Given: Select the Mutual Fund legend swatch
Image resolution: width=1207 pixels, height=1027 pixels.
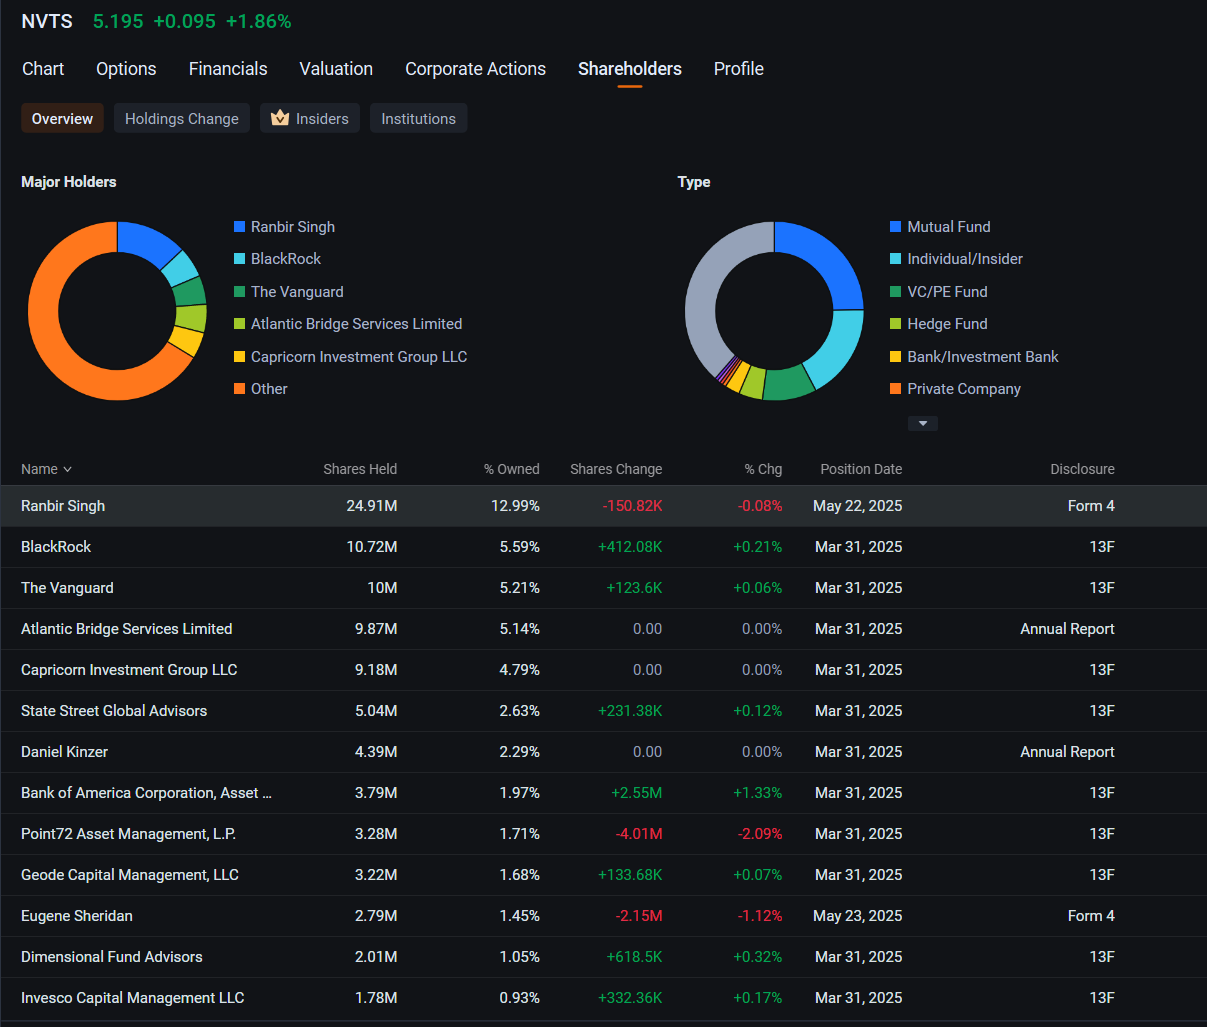Looking at the screenshot, I should [896, 227].
